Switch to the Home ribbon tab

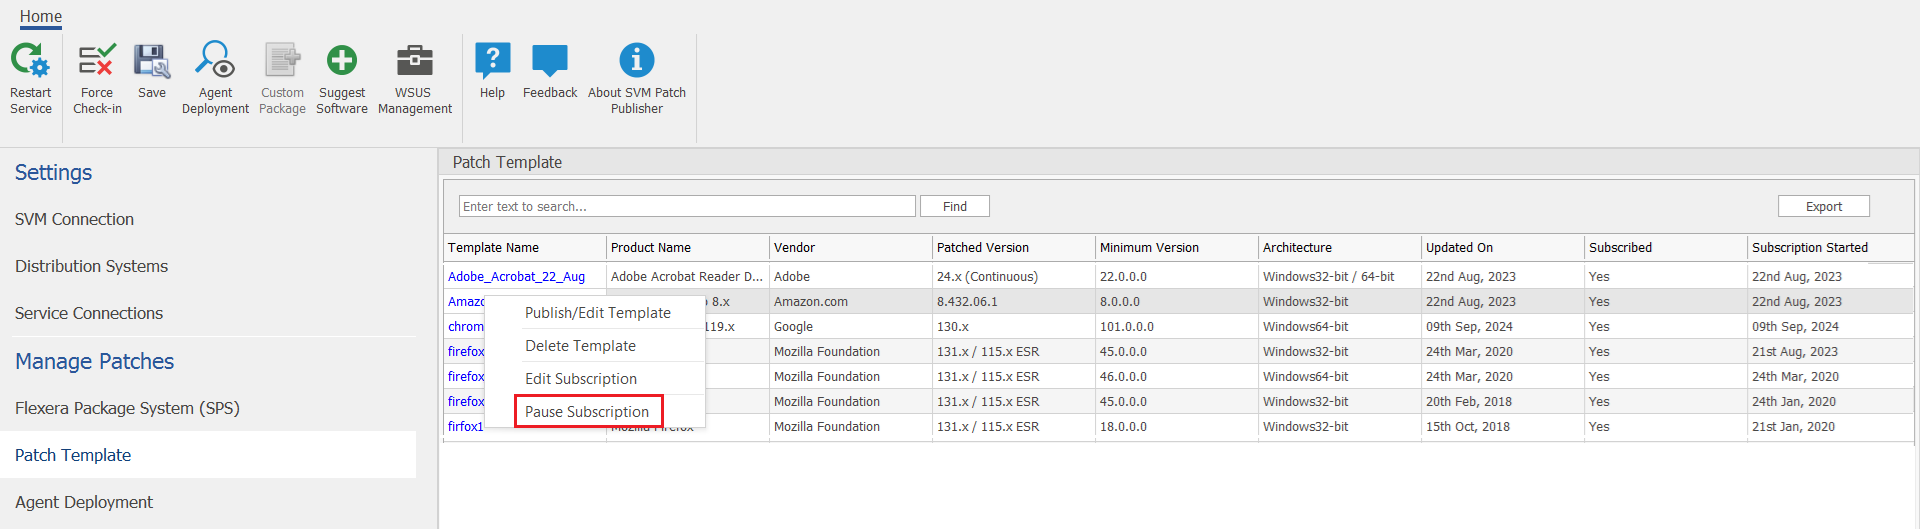[41, 16]
